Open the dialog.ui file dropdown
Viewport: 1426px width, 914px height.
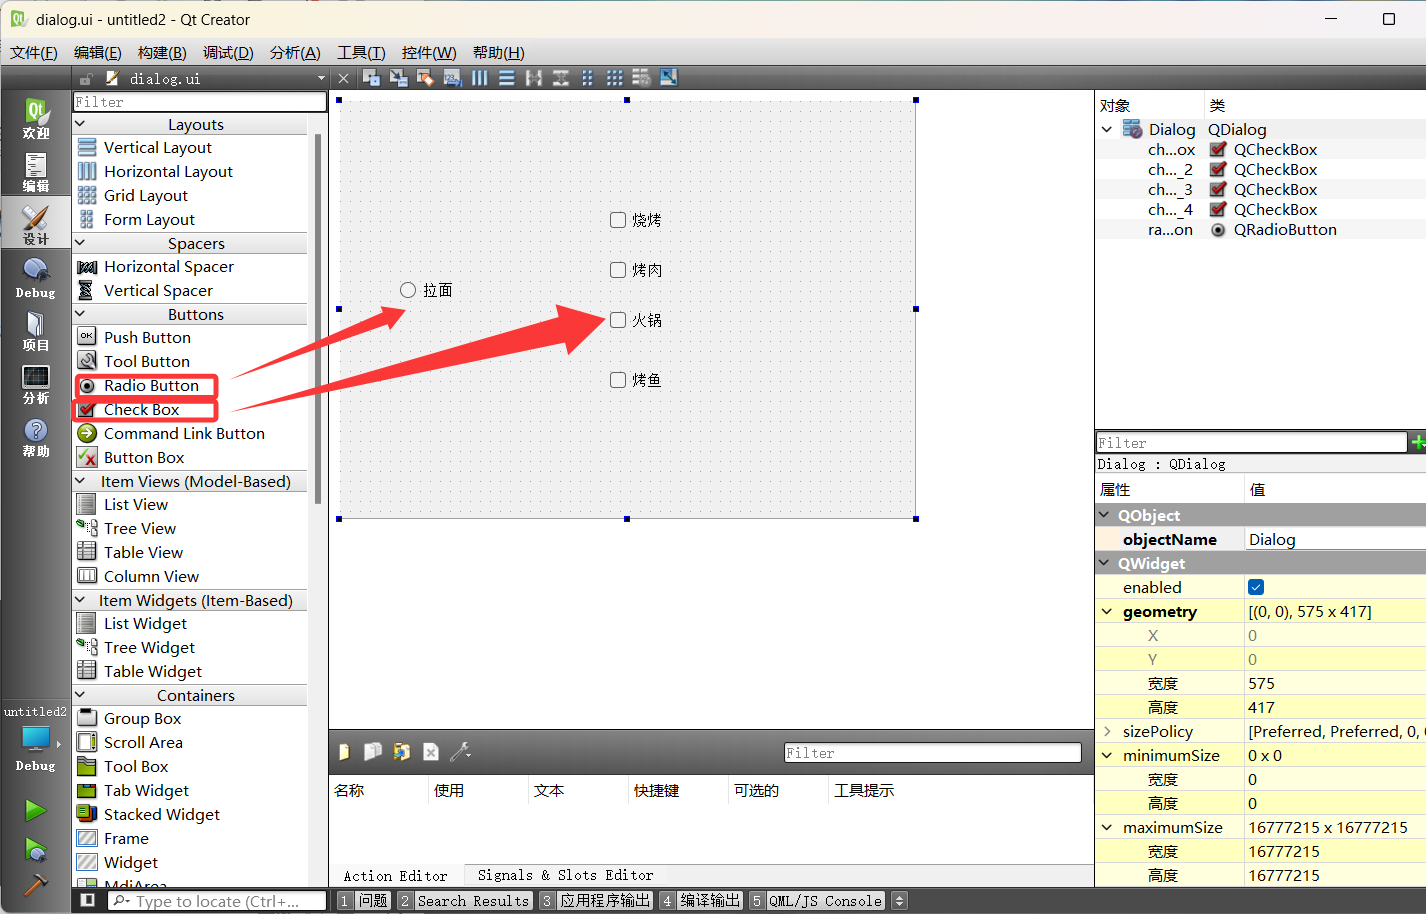click(x=321, y=78)
